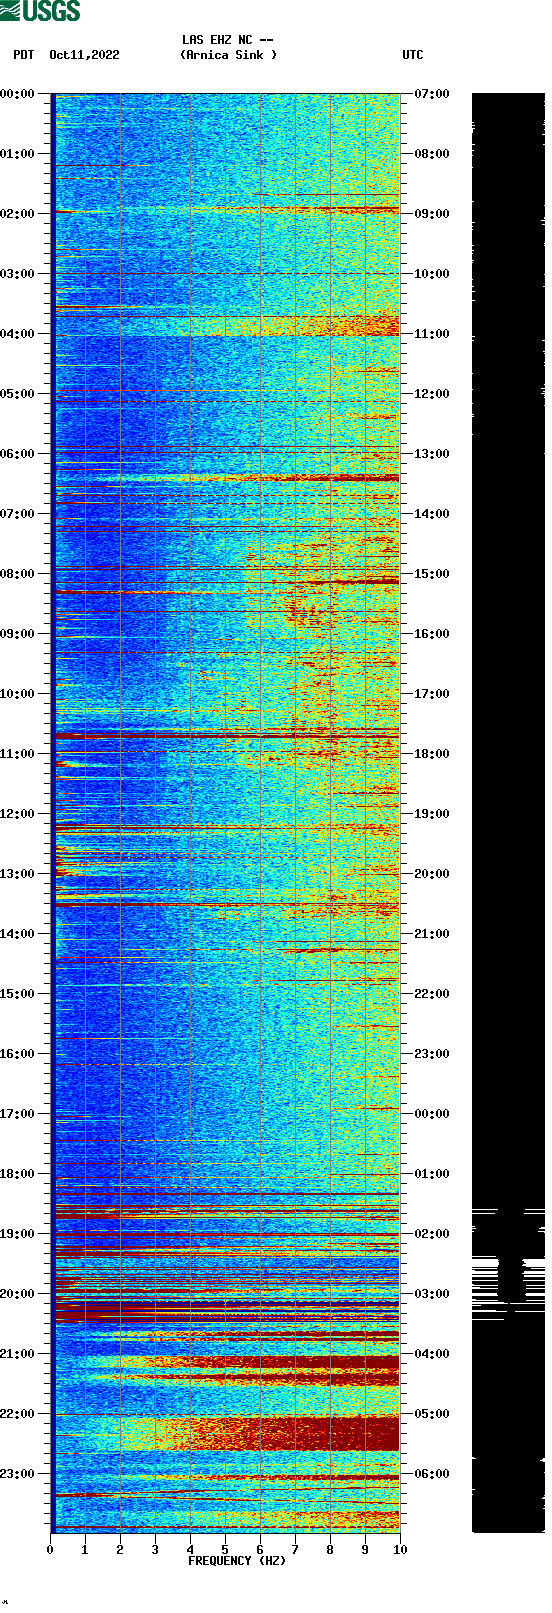
Task: Click the dark red event band near 20:15 PDT
Action: click(226, 1312)
